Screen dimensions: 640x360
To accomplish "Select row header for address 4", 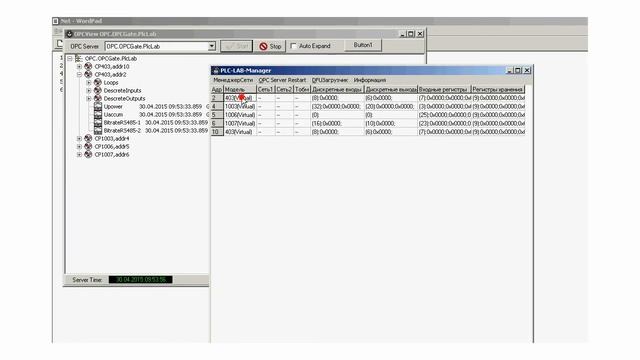I will pyautogui.click(x=217, y=107).
